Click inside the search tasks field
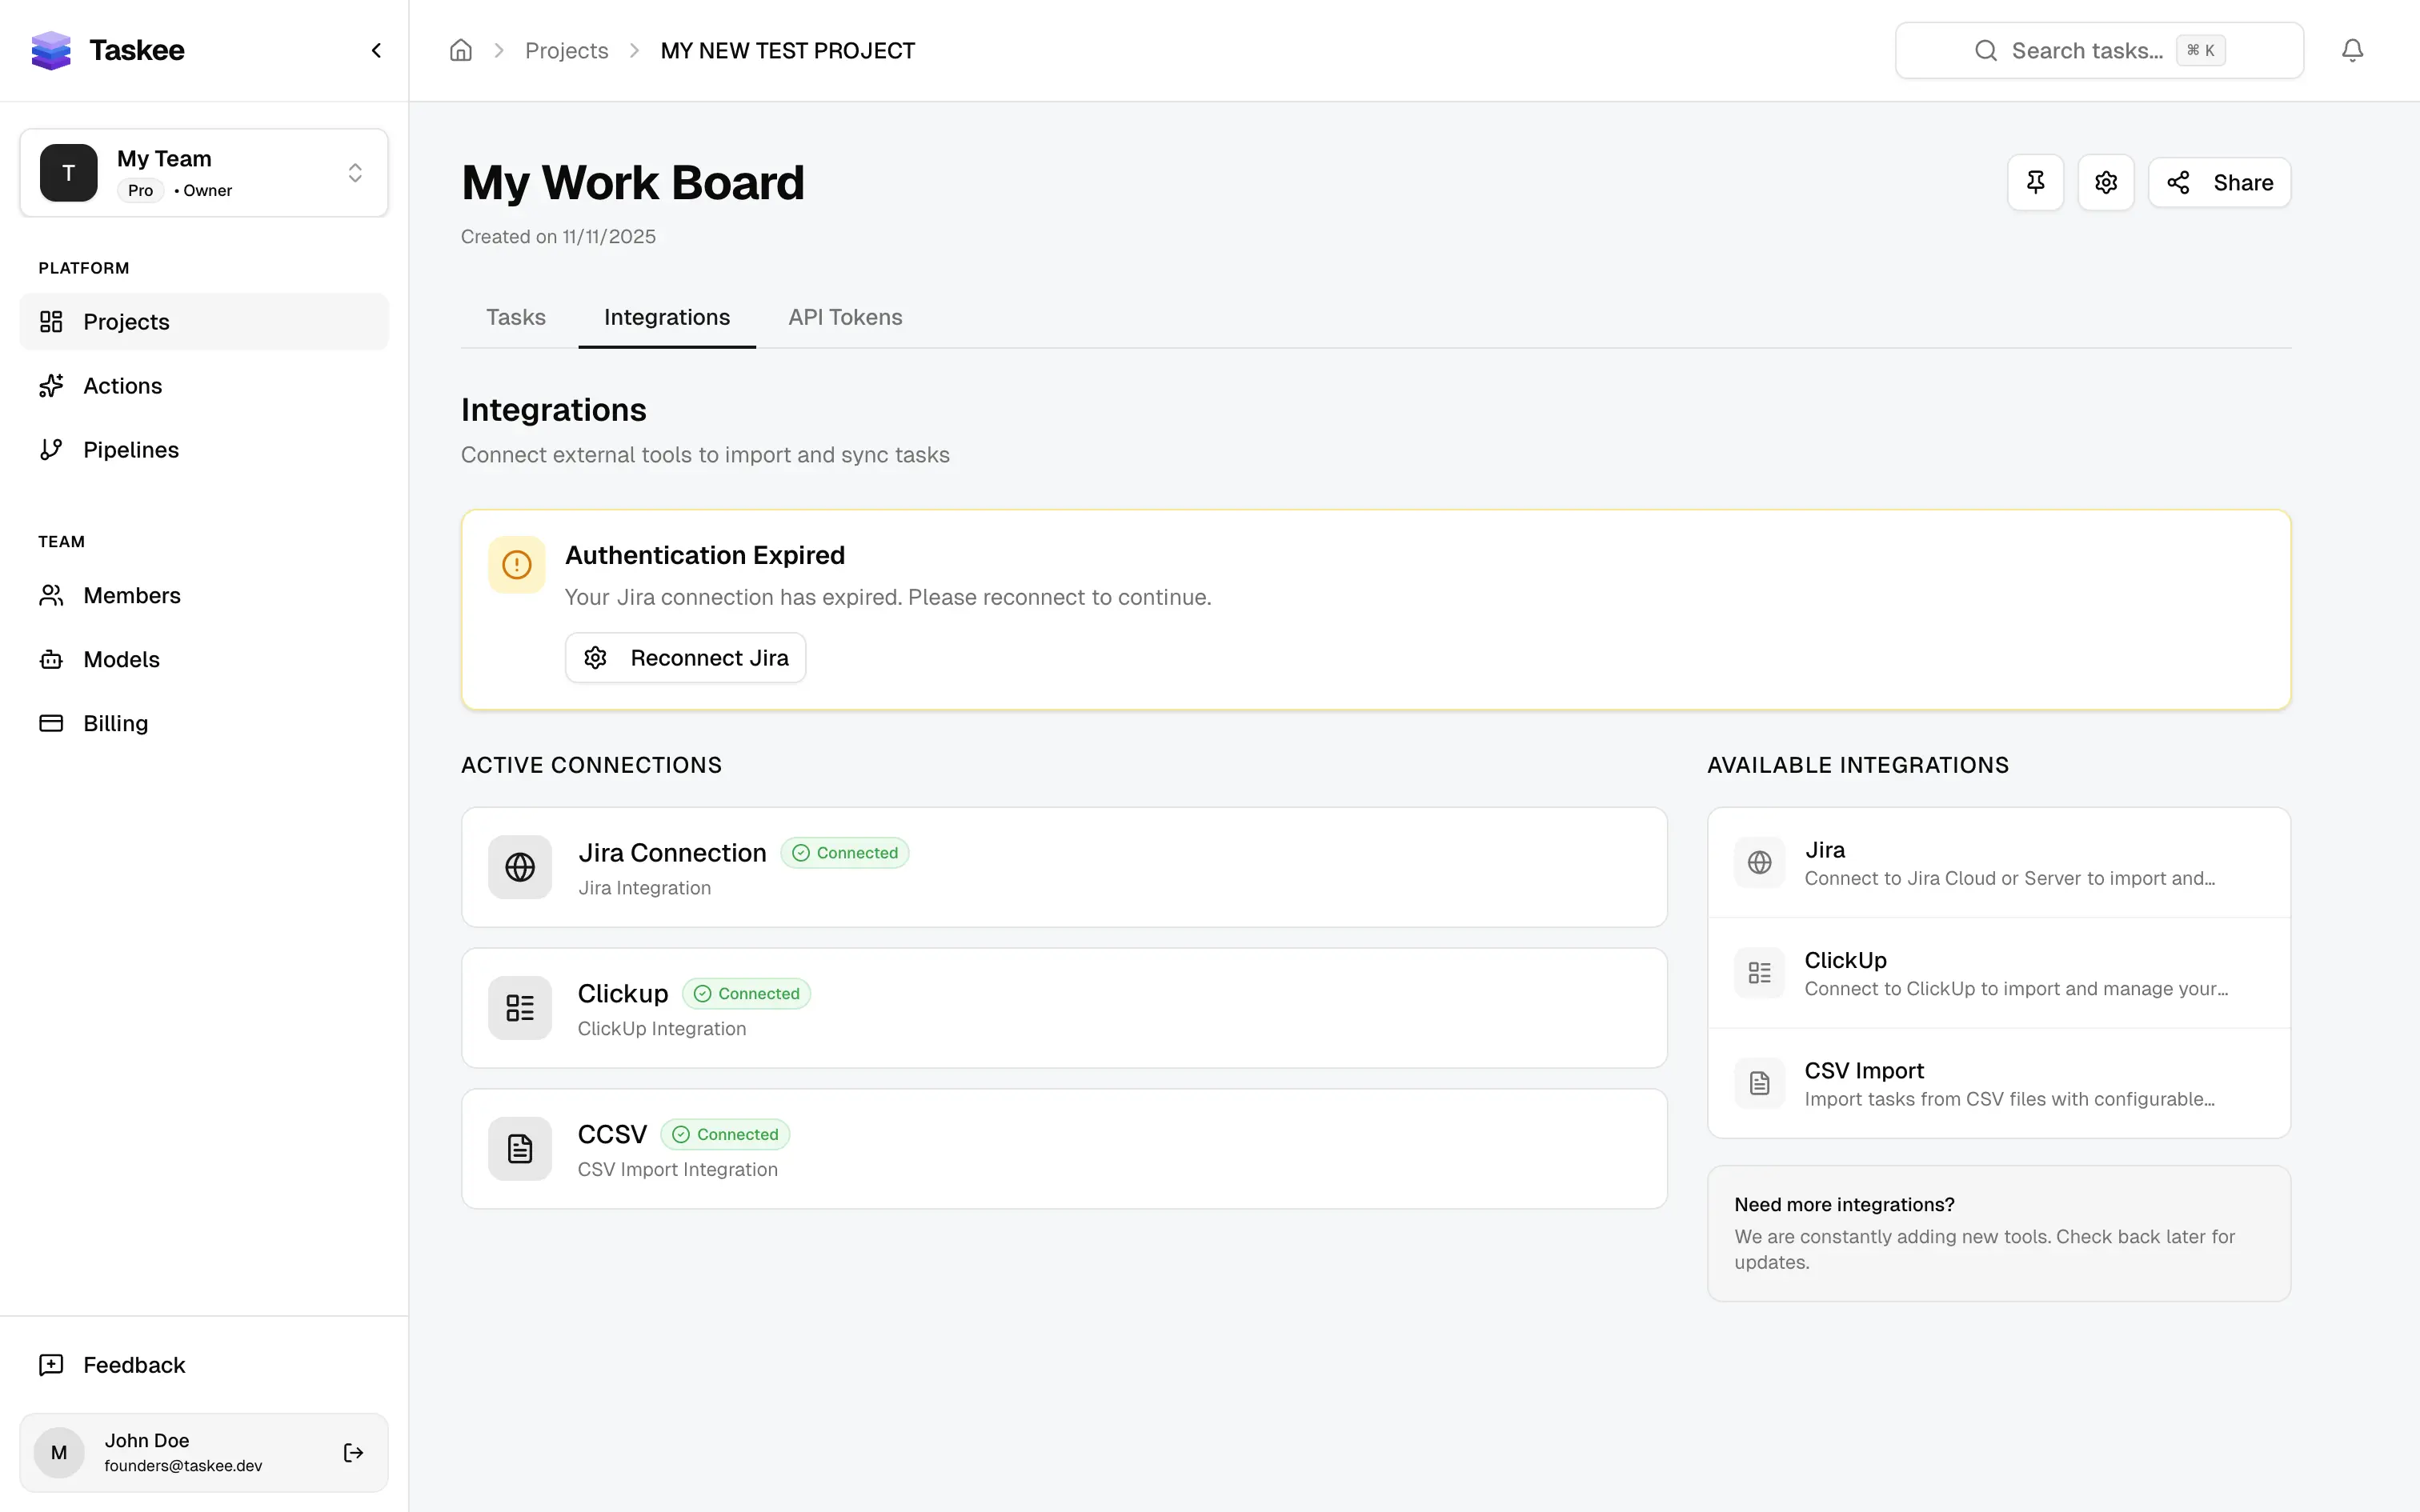 click(2098, 50)
